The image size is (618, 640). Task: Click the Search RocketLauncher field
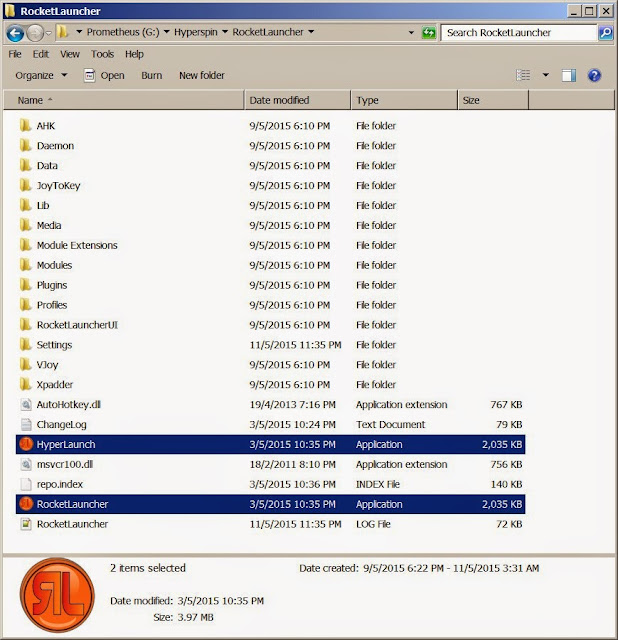[519, 33]
